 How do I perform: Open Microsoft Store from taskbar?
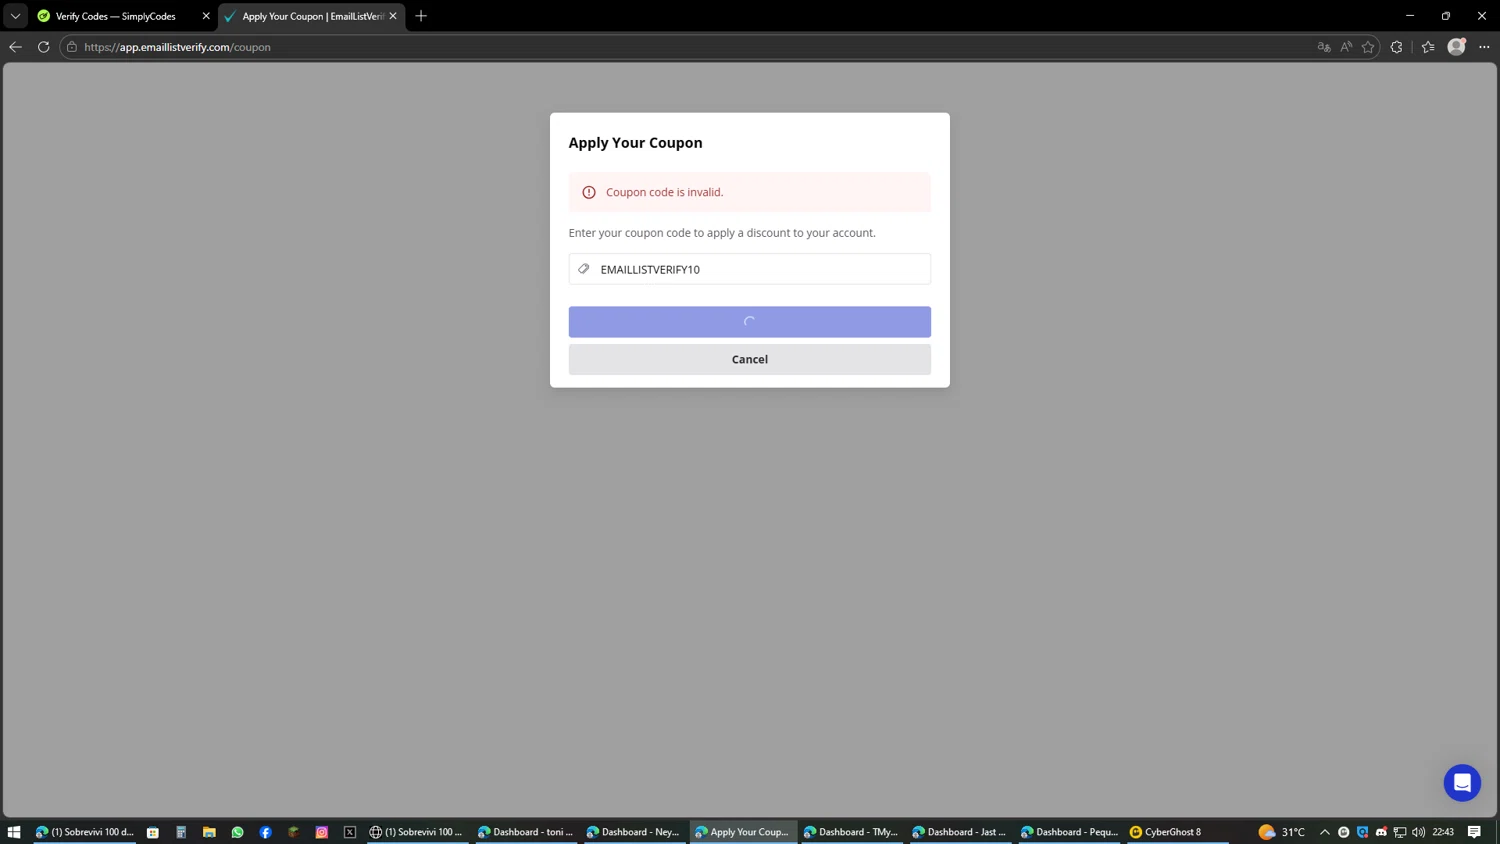pyautogui.click(x=153, y=832)
